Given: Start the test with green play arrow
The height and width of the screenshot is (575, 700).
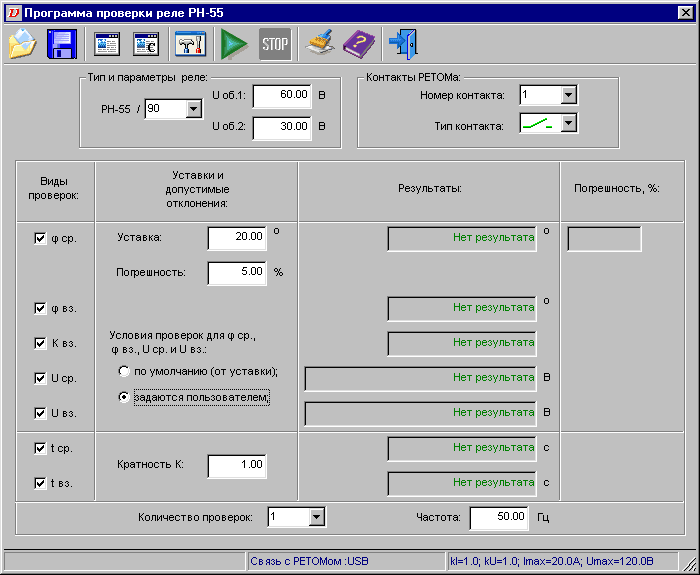Looking at the screenshot, I should coord(234,44).
